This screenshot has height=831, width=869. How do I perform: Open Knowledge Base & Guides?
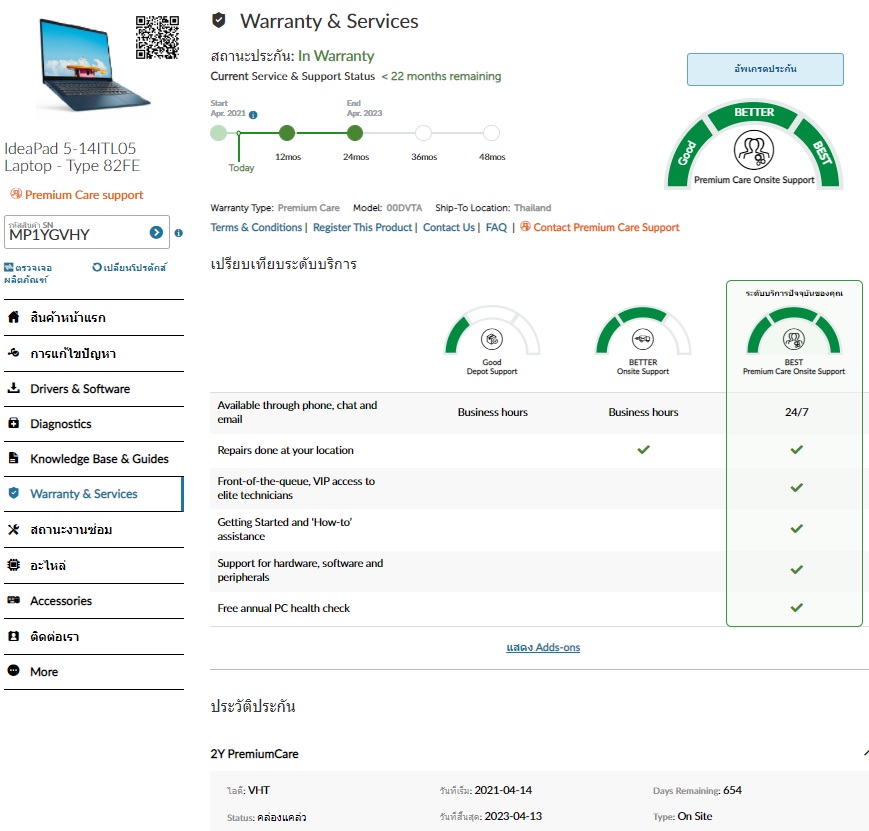[94, 459]
